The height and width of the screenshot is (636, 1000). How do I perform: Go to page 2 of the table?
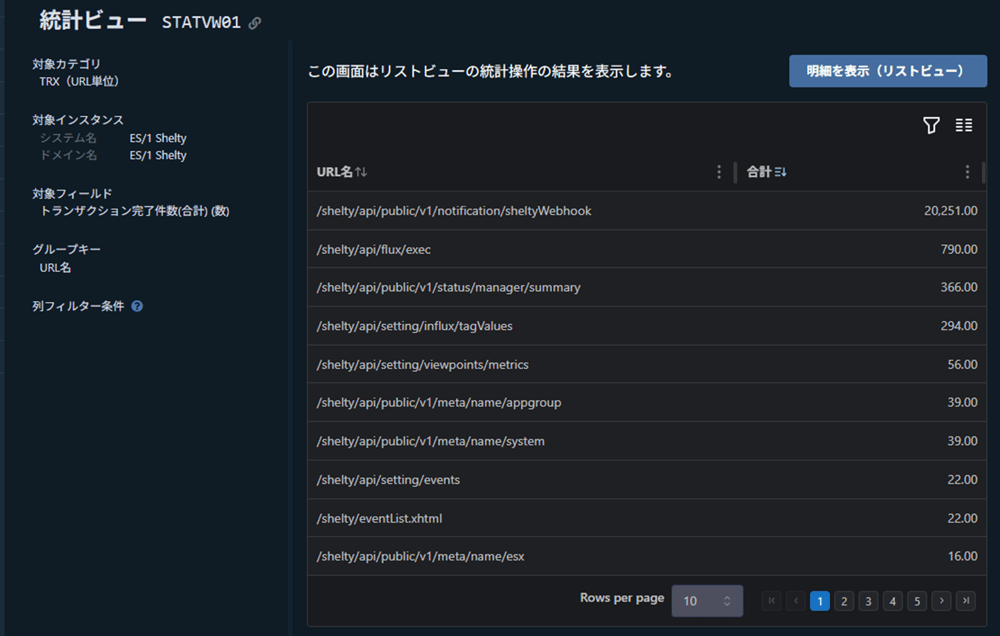click(844, 601)
